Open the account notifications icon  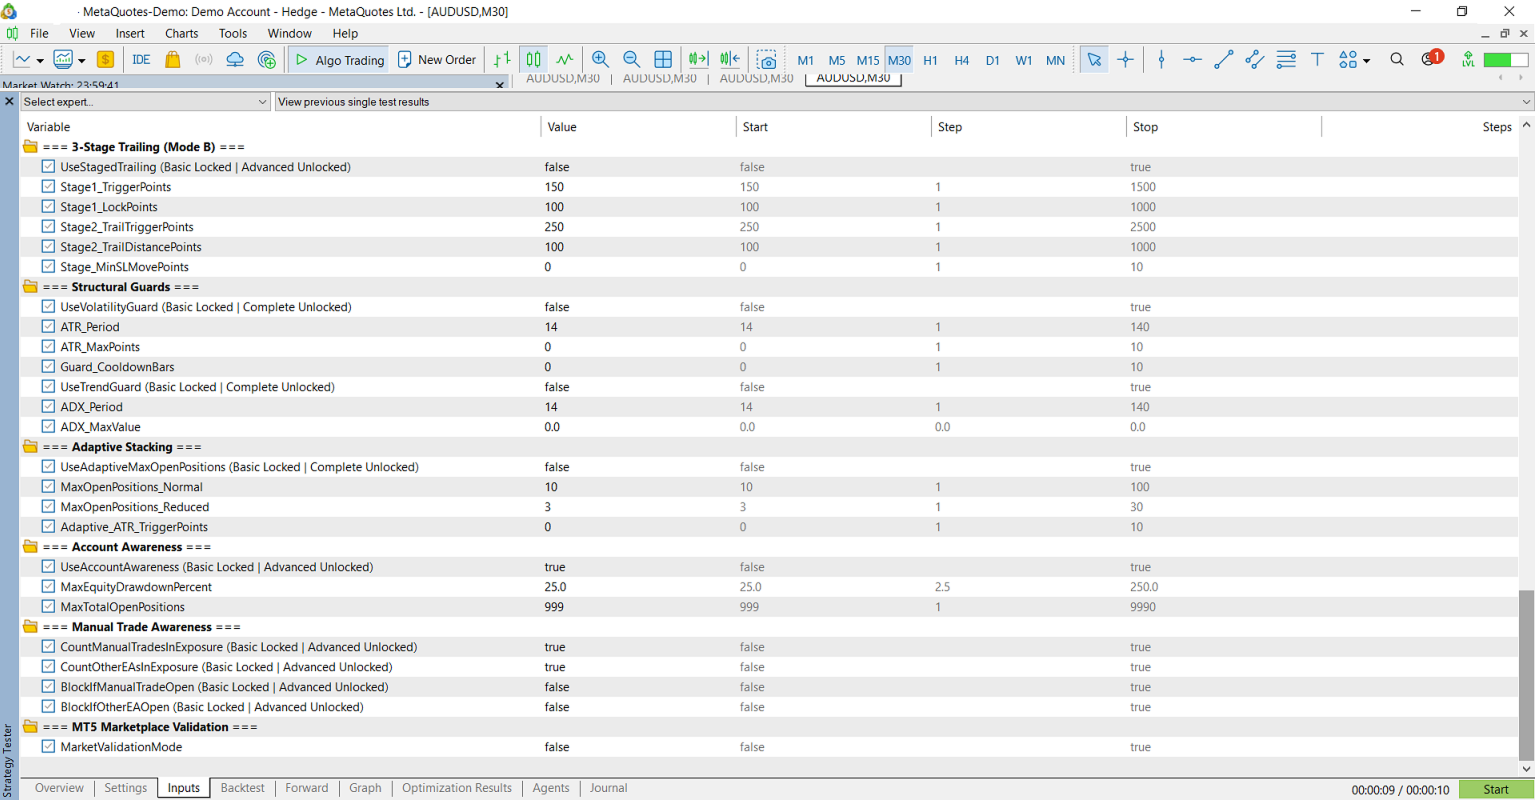point(1431,58)
